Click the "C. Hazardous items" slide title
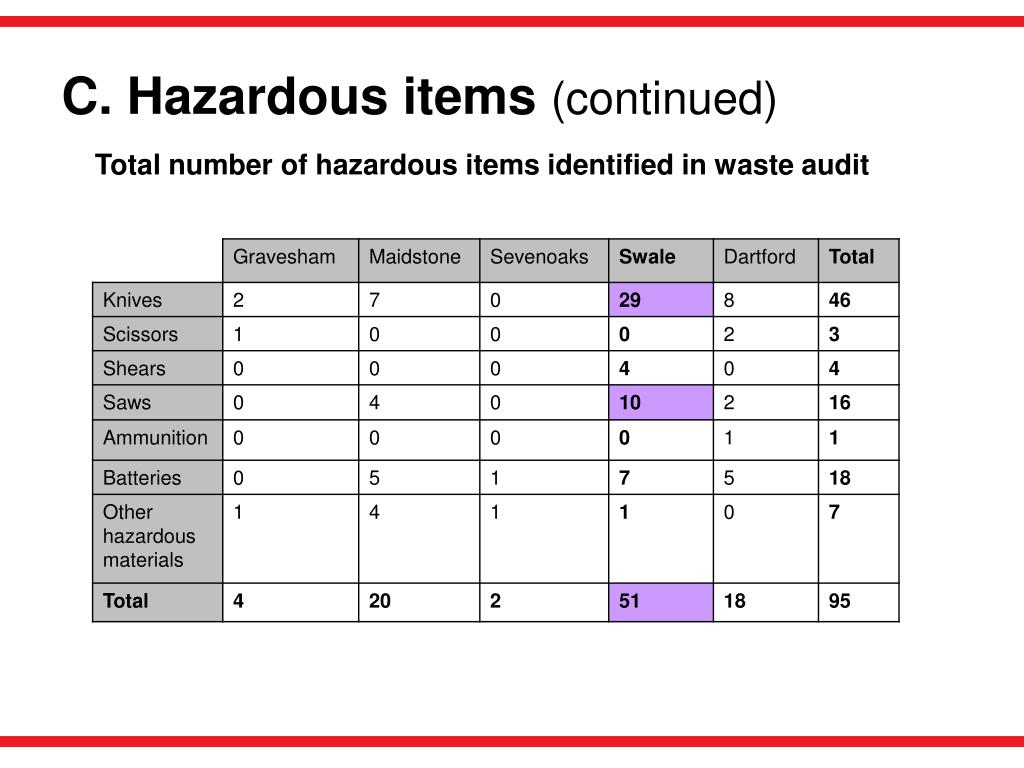This screenshot has height=768, width=1024. [x=298, y=97]
